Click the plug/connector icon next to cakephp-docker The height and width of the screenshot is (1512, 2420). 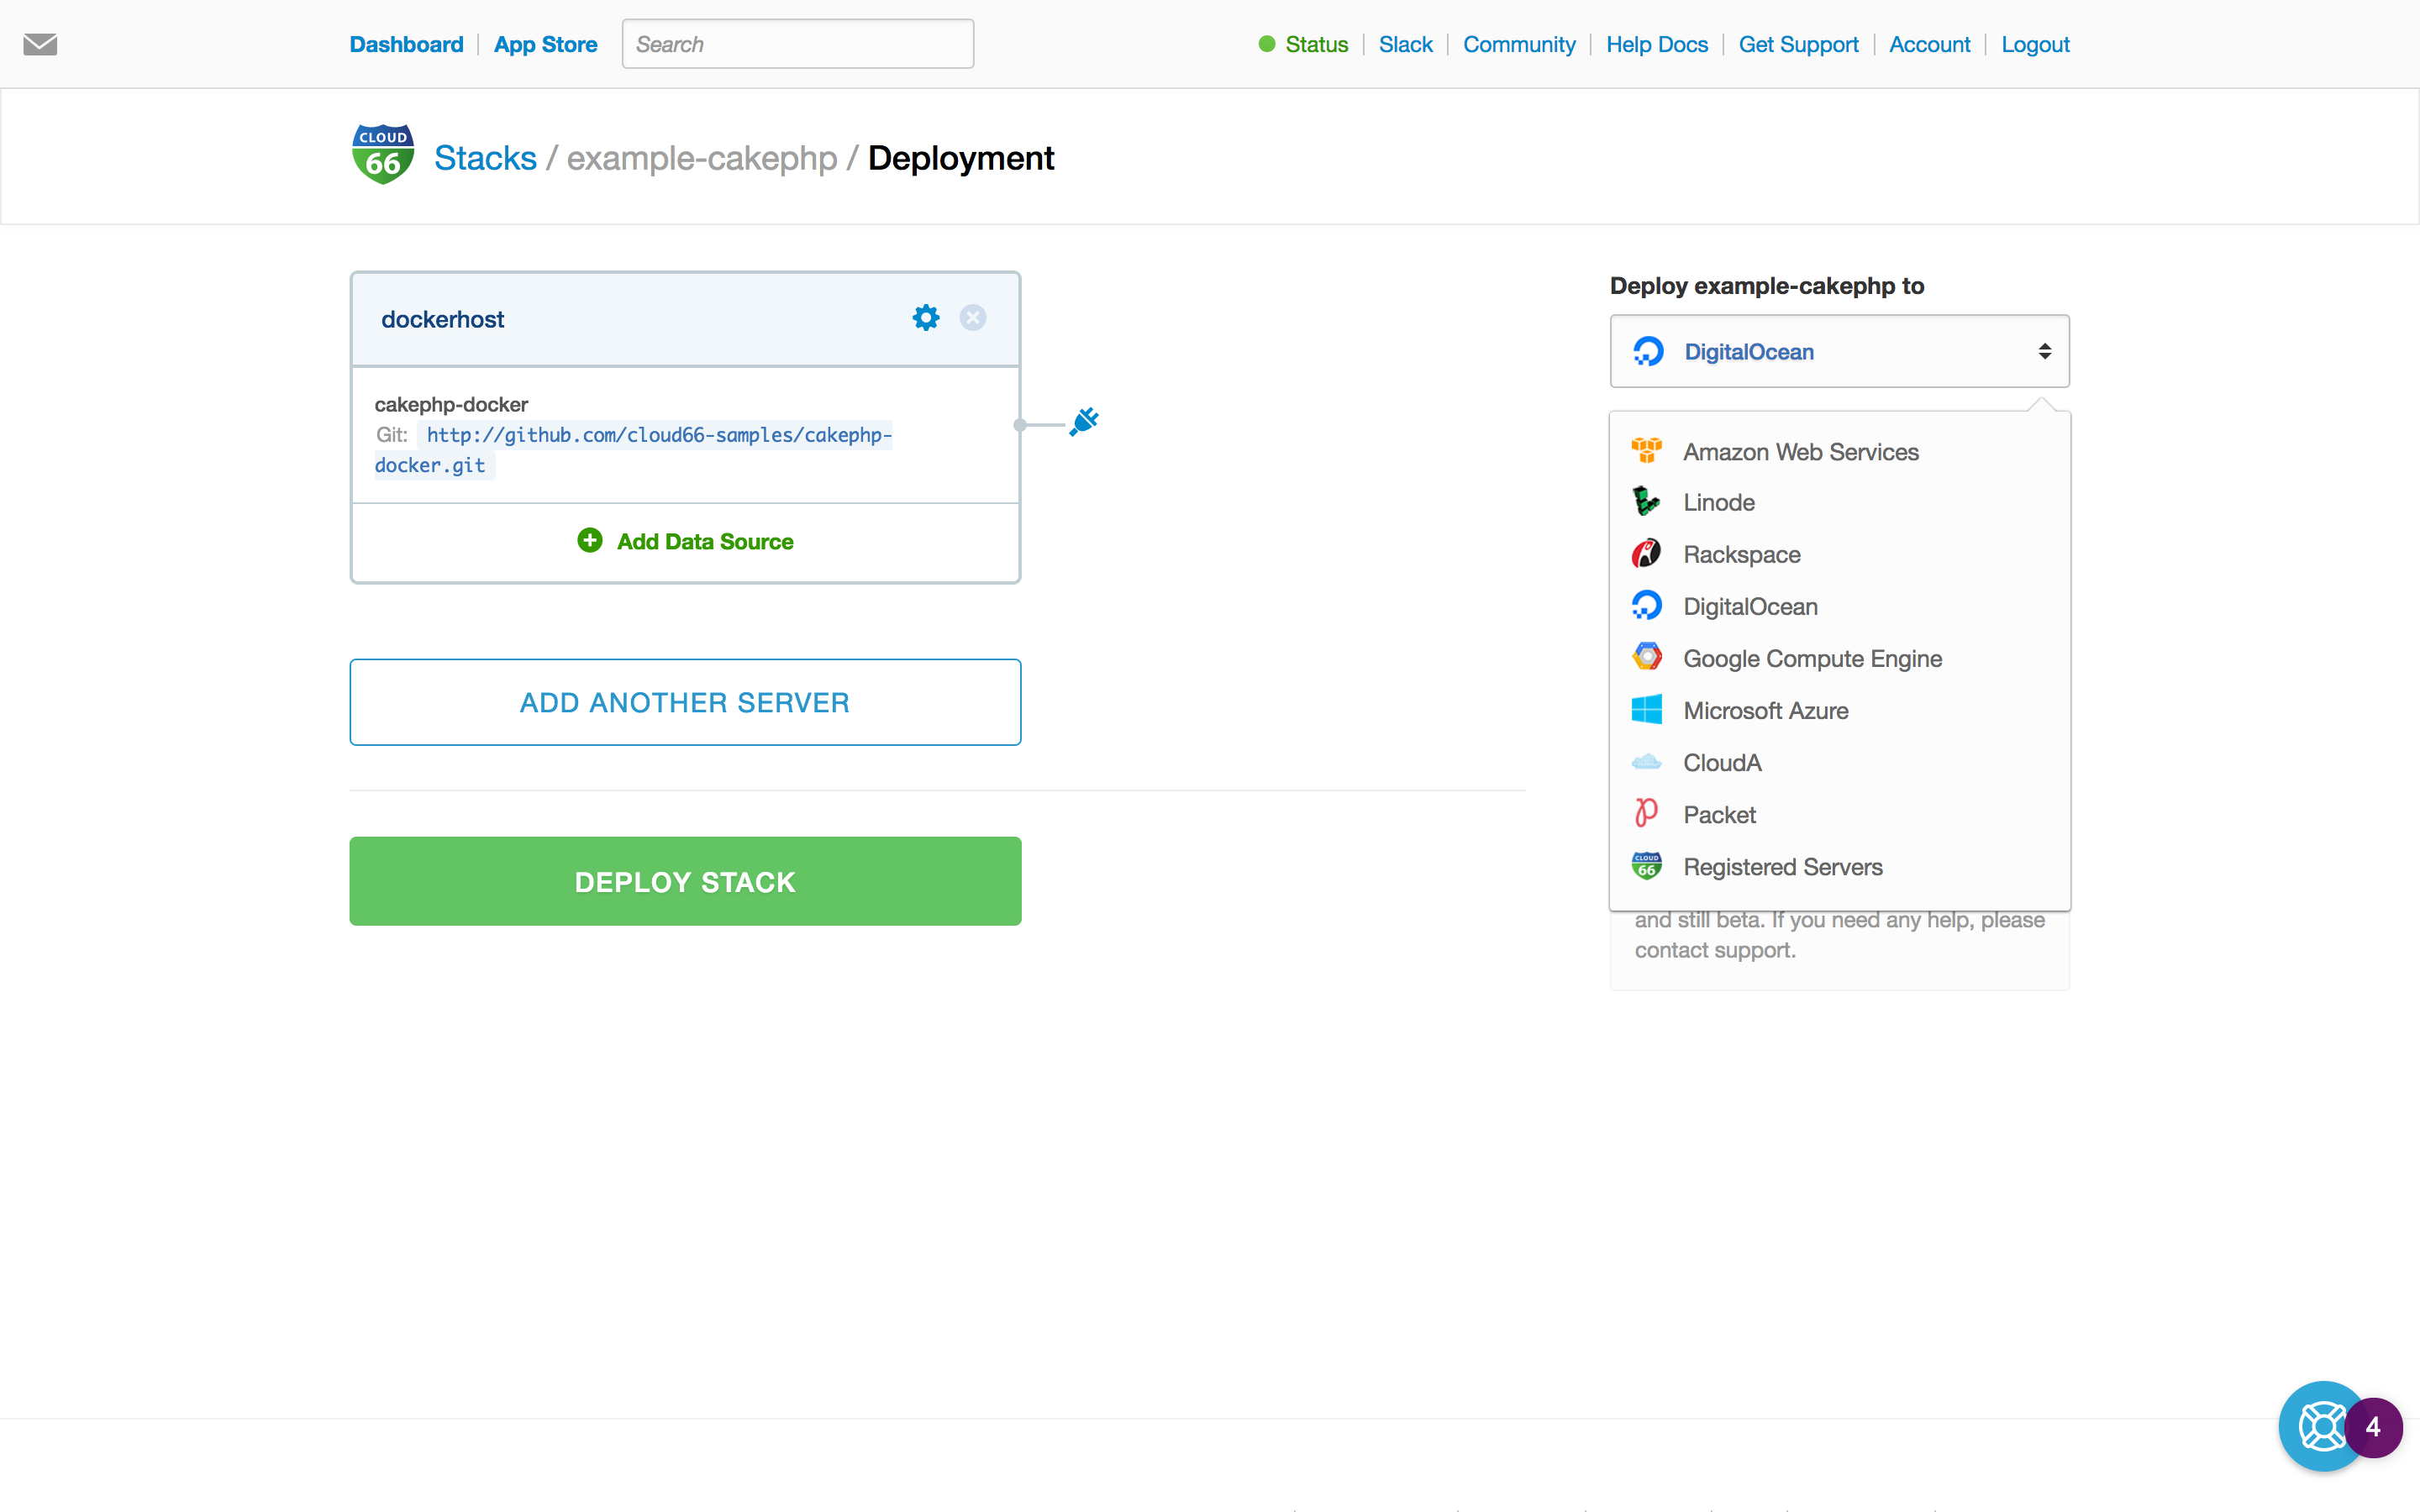pos(1084,422)
